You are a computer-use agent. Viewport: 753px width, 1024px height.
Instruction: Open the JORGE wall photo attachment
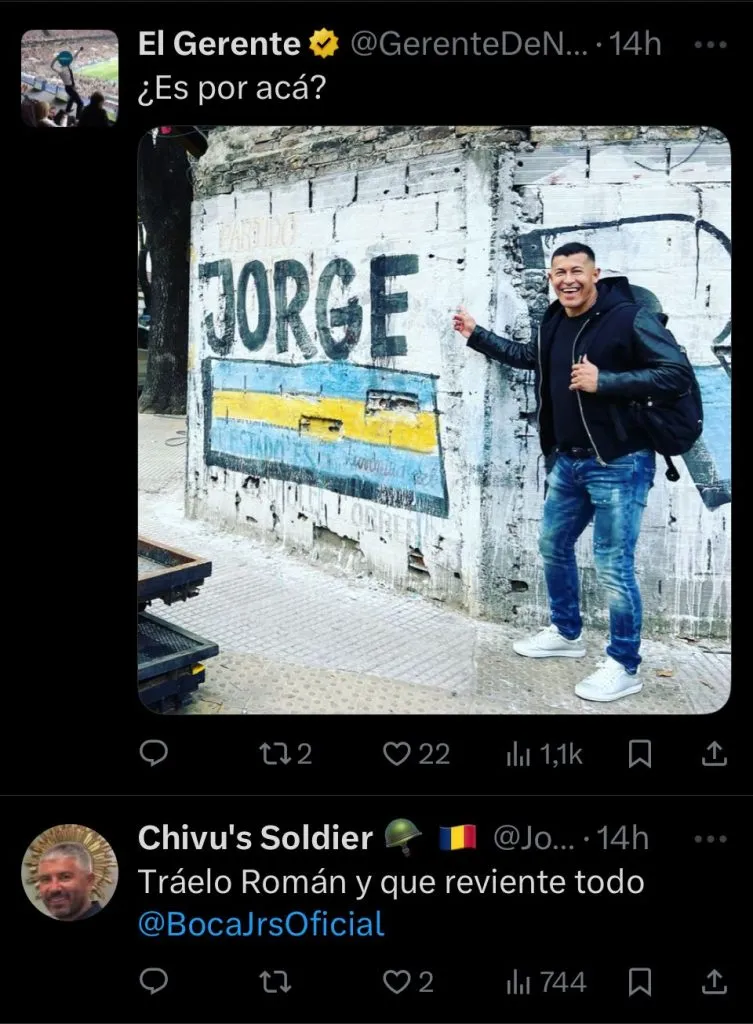point(434,420)
